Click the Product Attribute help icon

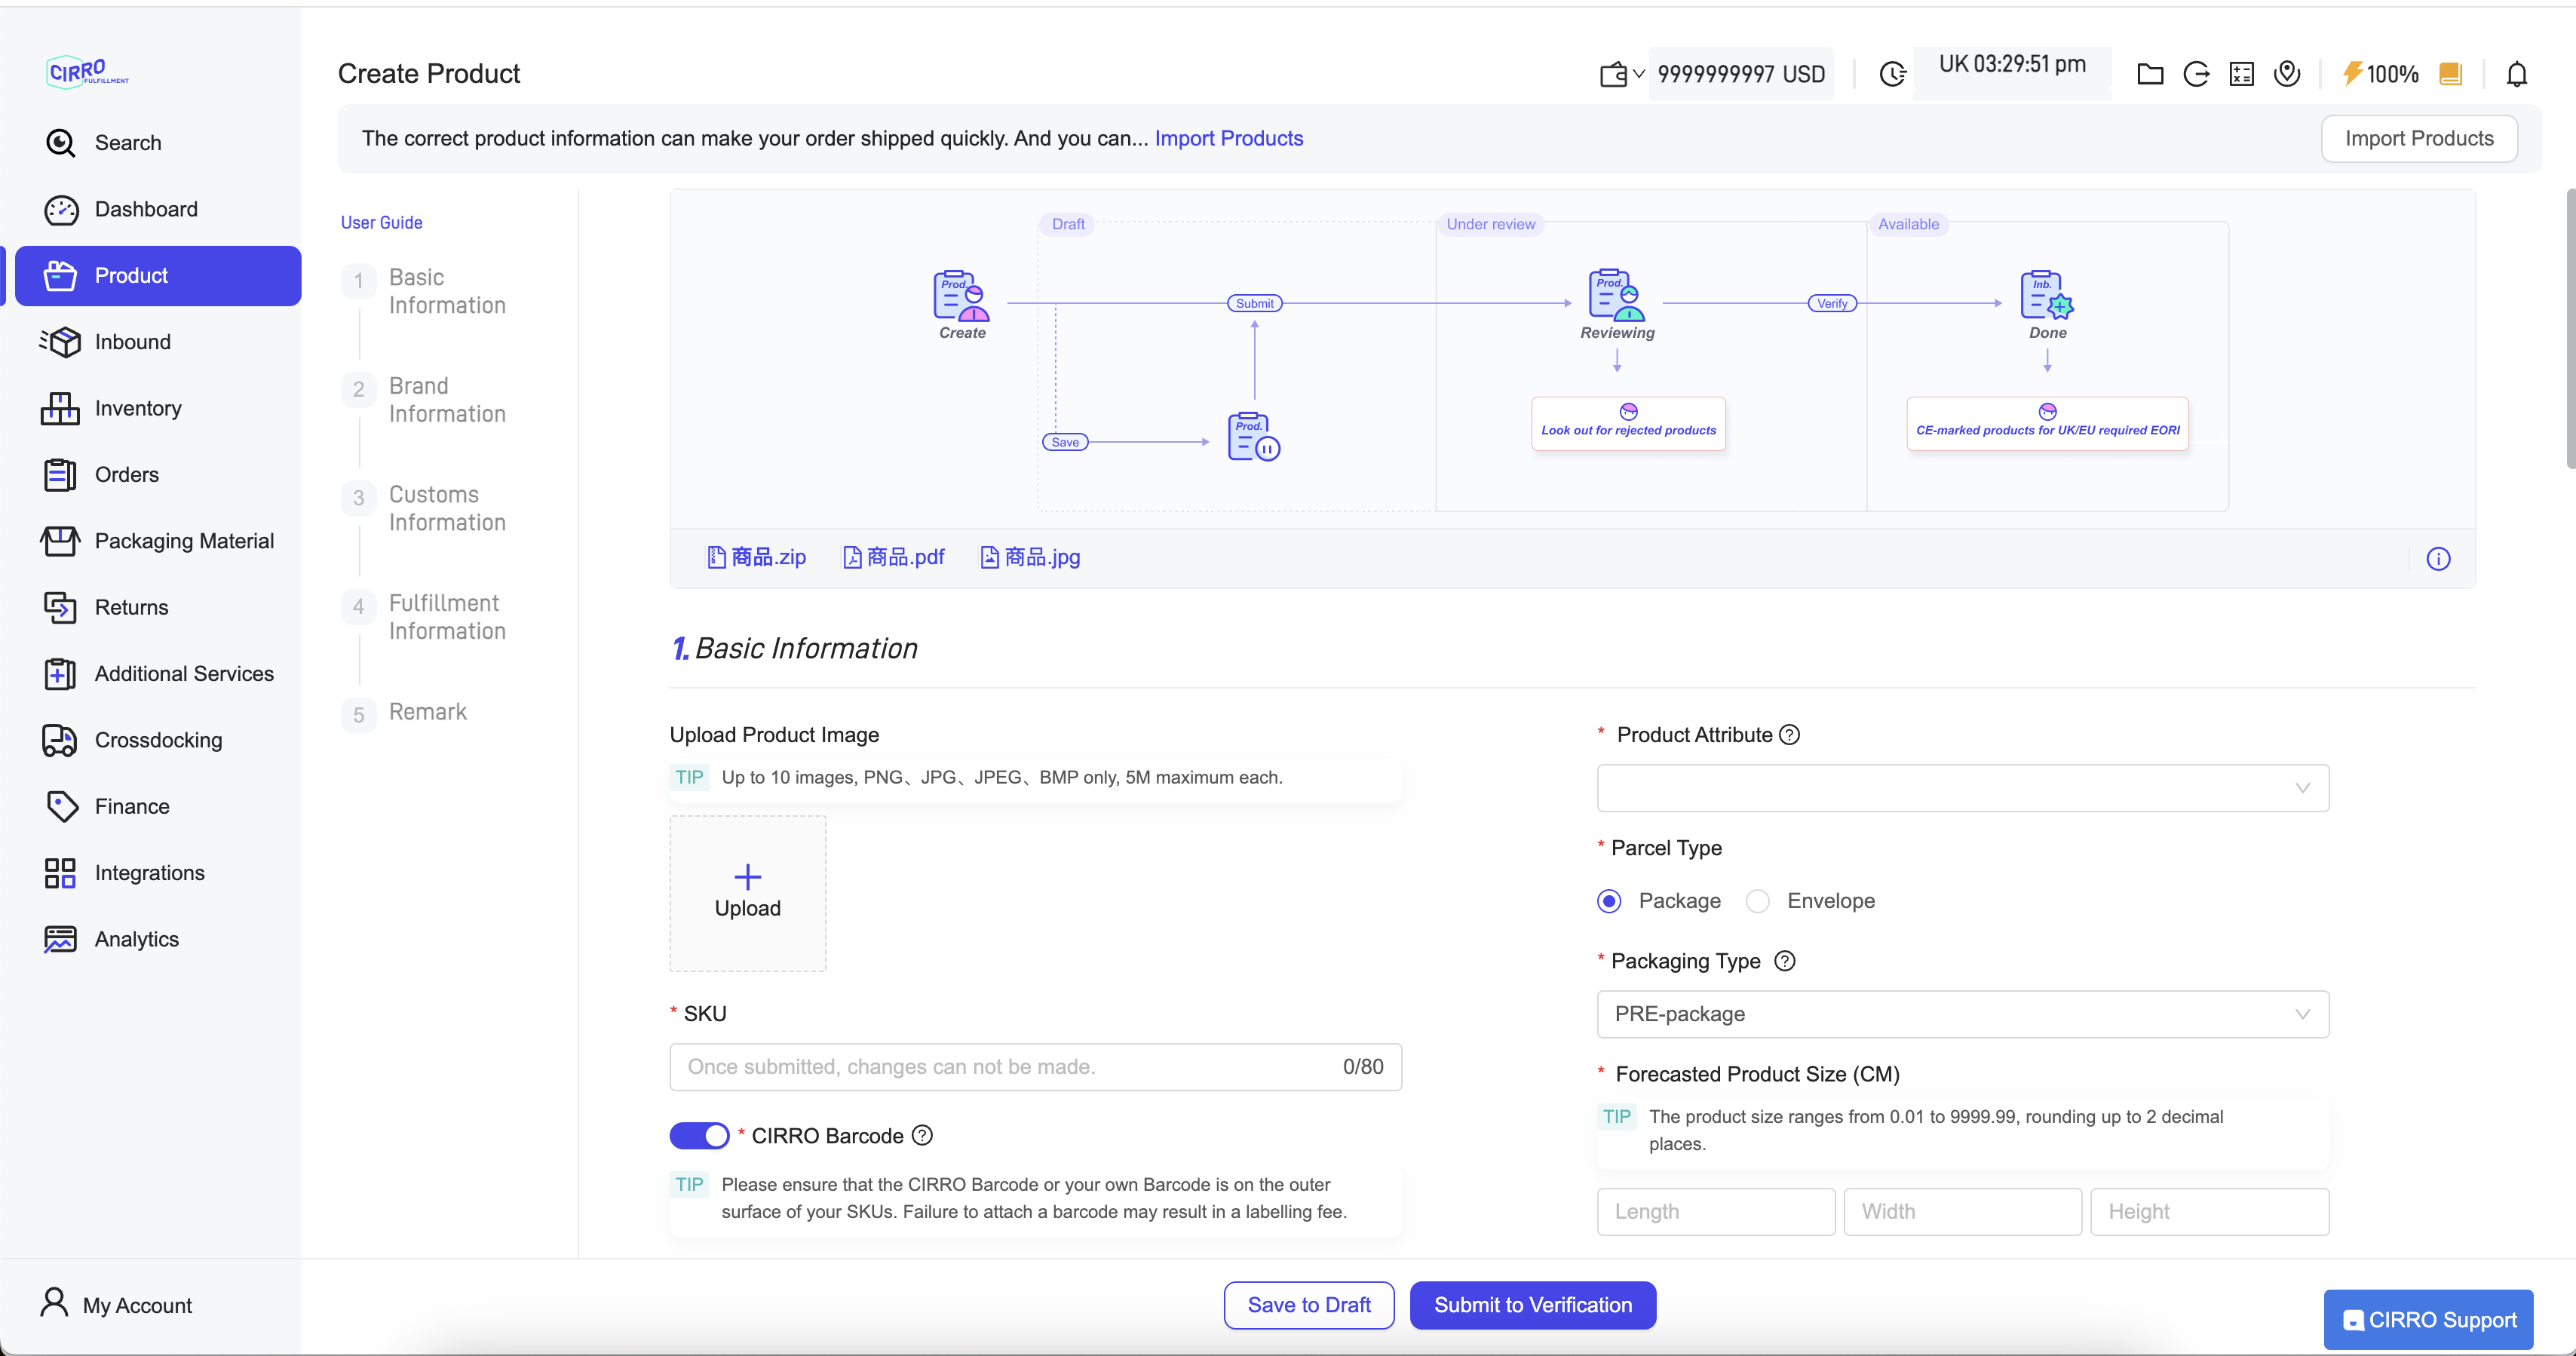pos(1790,735)
